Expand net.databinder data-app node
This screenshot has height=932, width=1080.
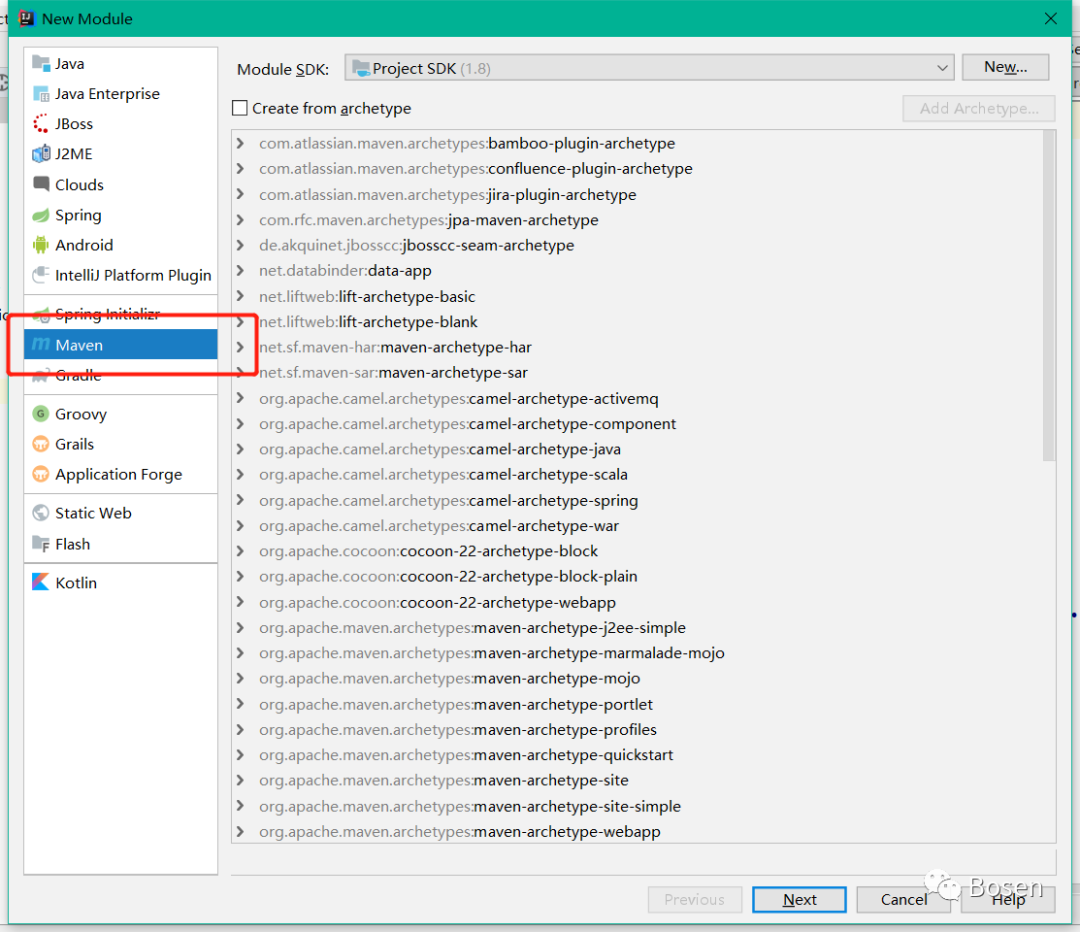tap(240, 271)
